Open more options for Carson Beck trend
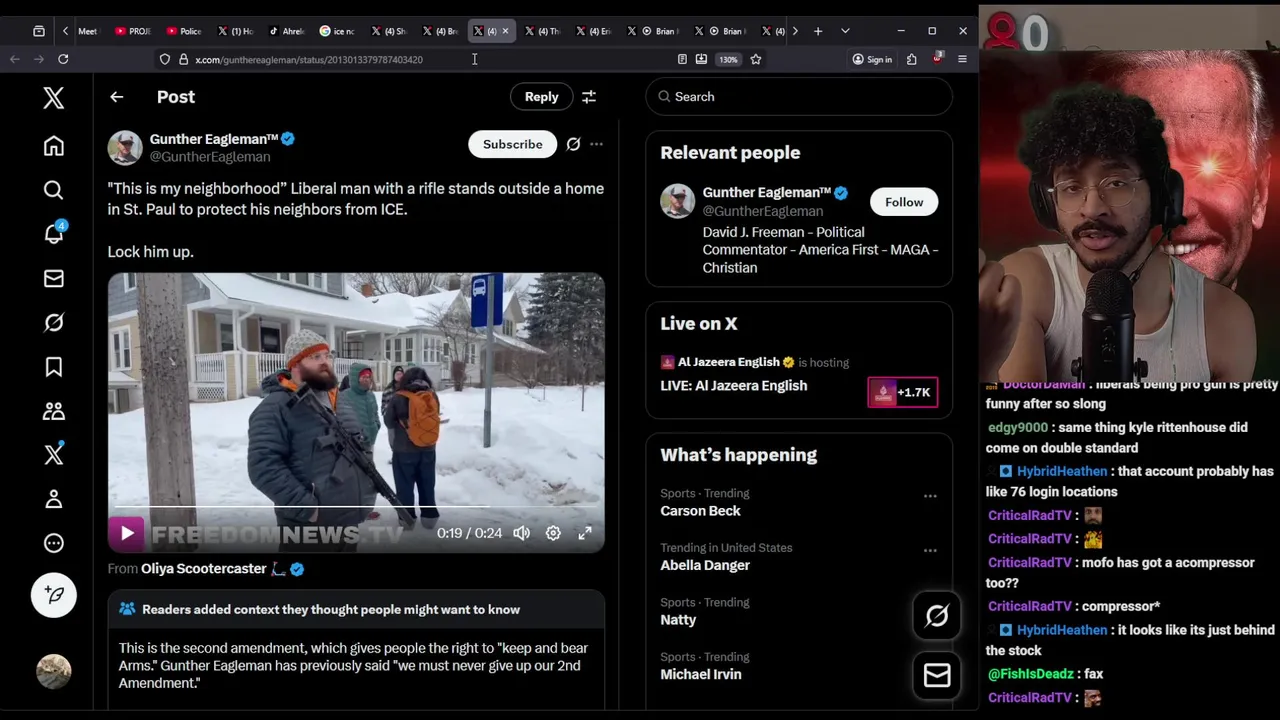The width and height of the screenshot is (1280, 720). [x=930, y=496]
